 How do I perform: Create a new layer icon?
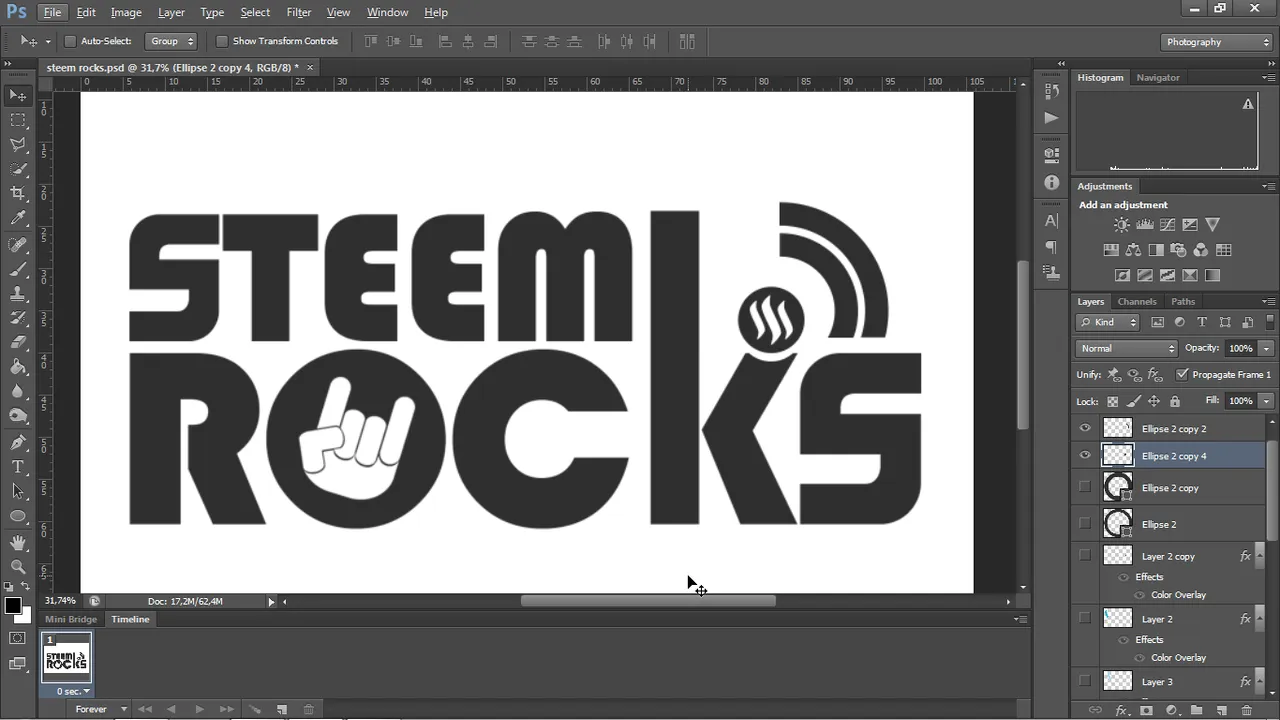(x=1221, y=710)
